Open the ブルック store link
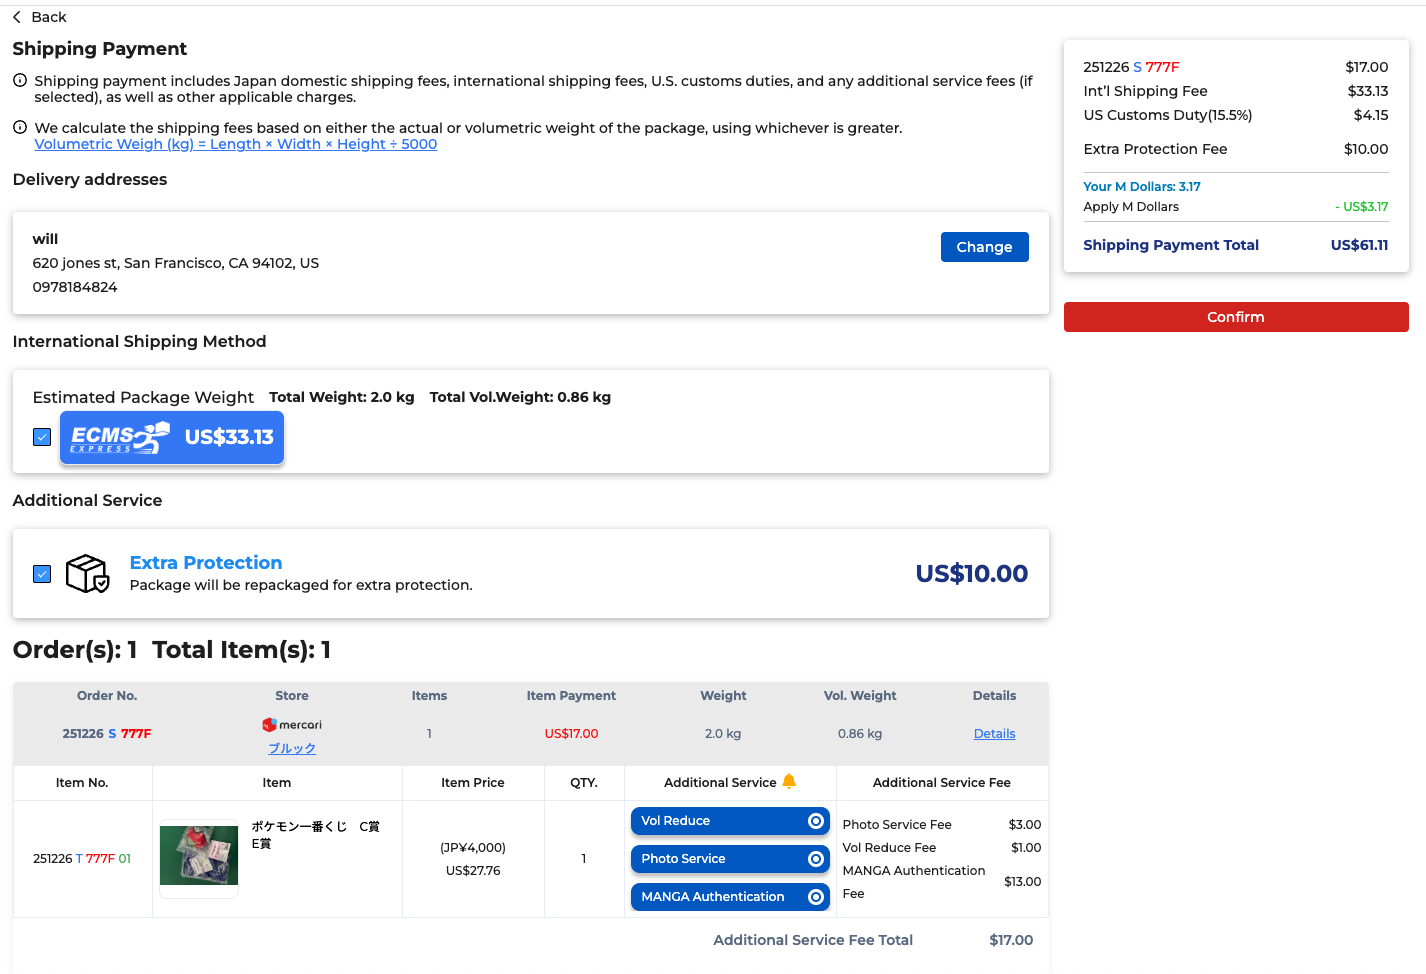 292,748
